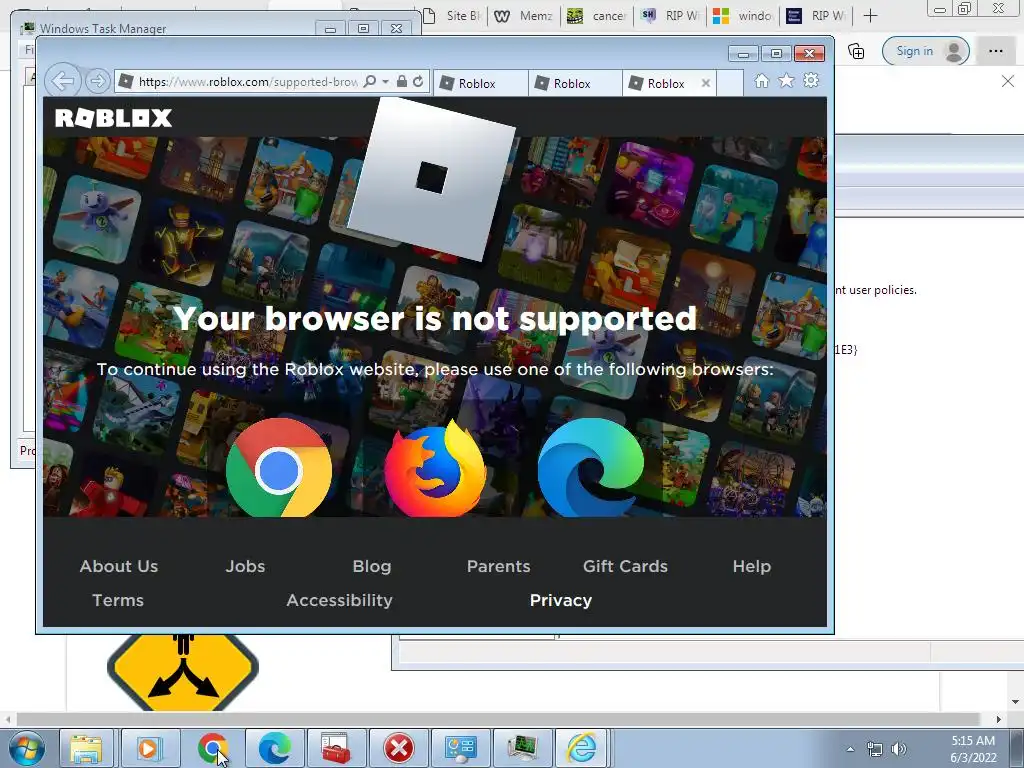The height and width of the screenshot is (768, 1024).
Task: Open Edge settings and more menu
Action: (996, 51)
